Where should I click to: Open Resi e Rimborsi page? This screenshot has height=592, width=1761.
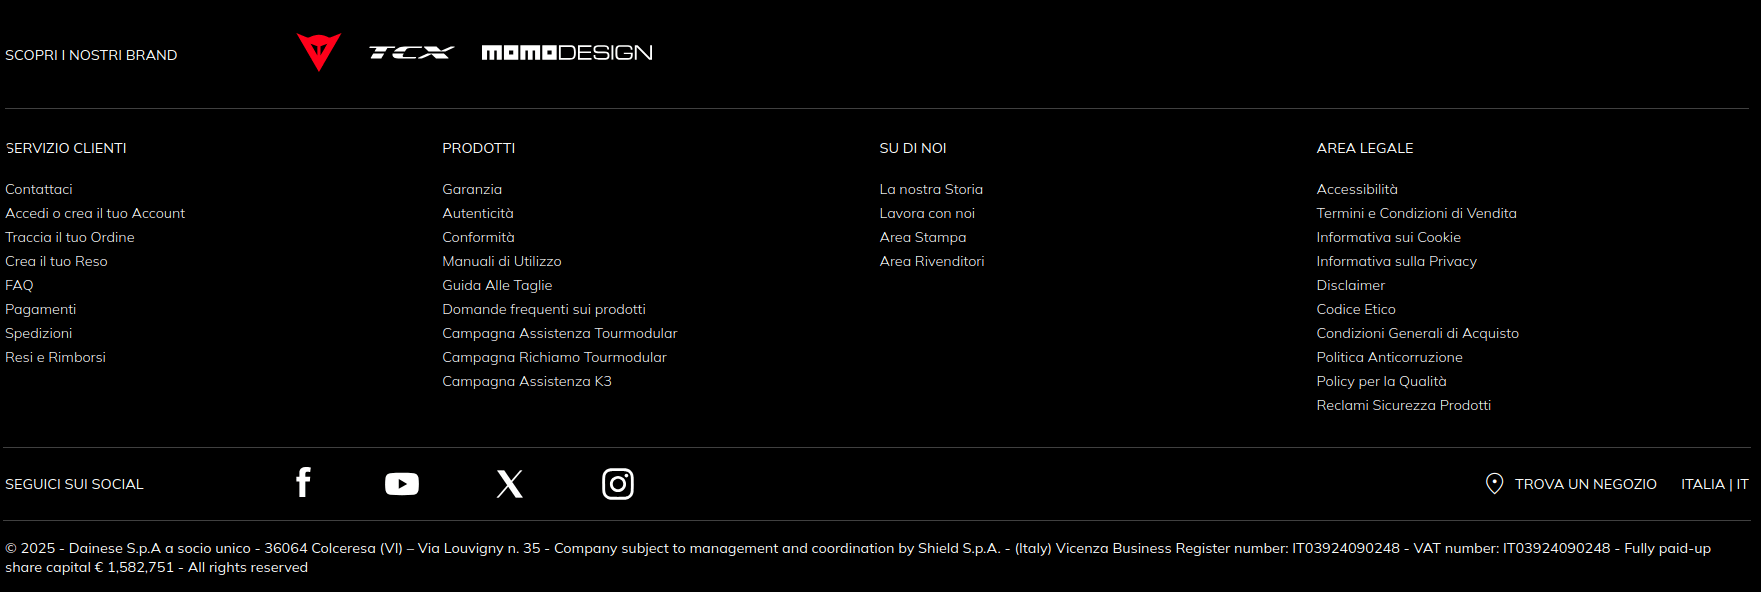point(55,357)
